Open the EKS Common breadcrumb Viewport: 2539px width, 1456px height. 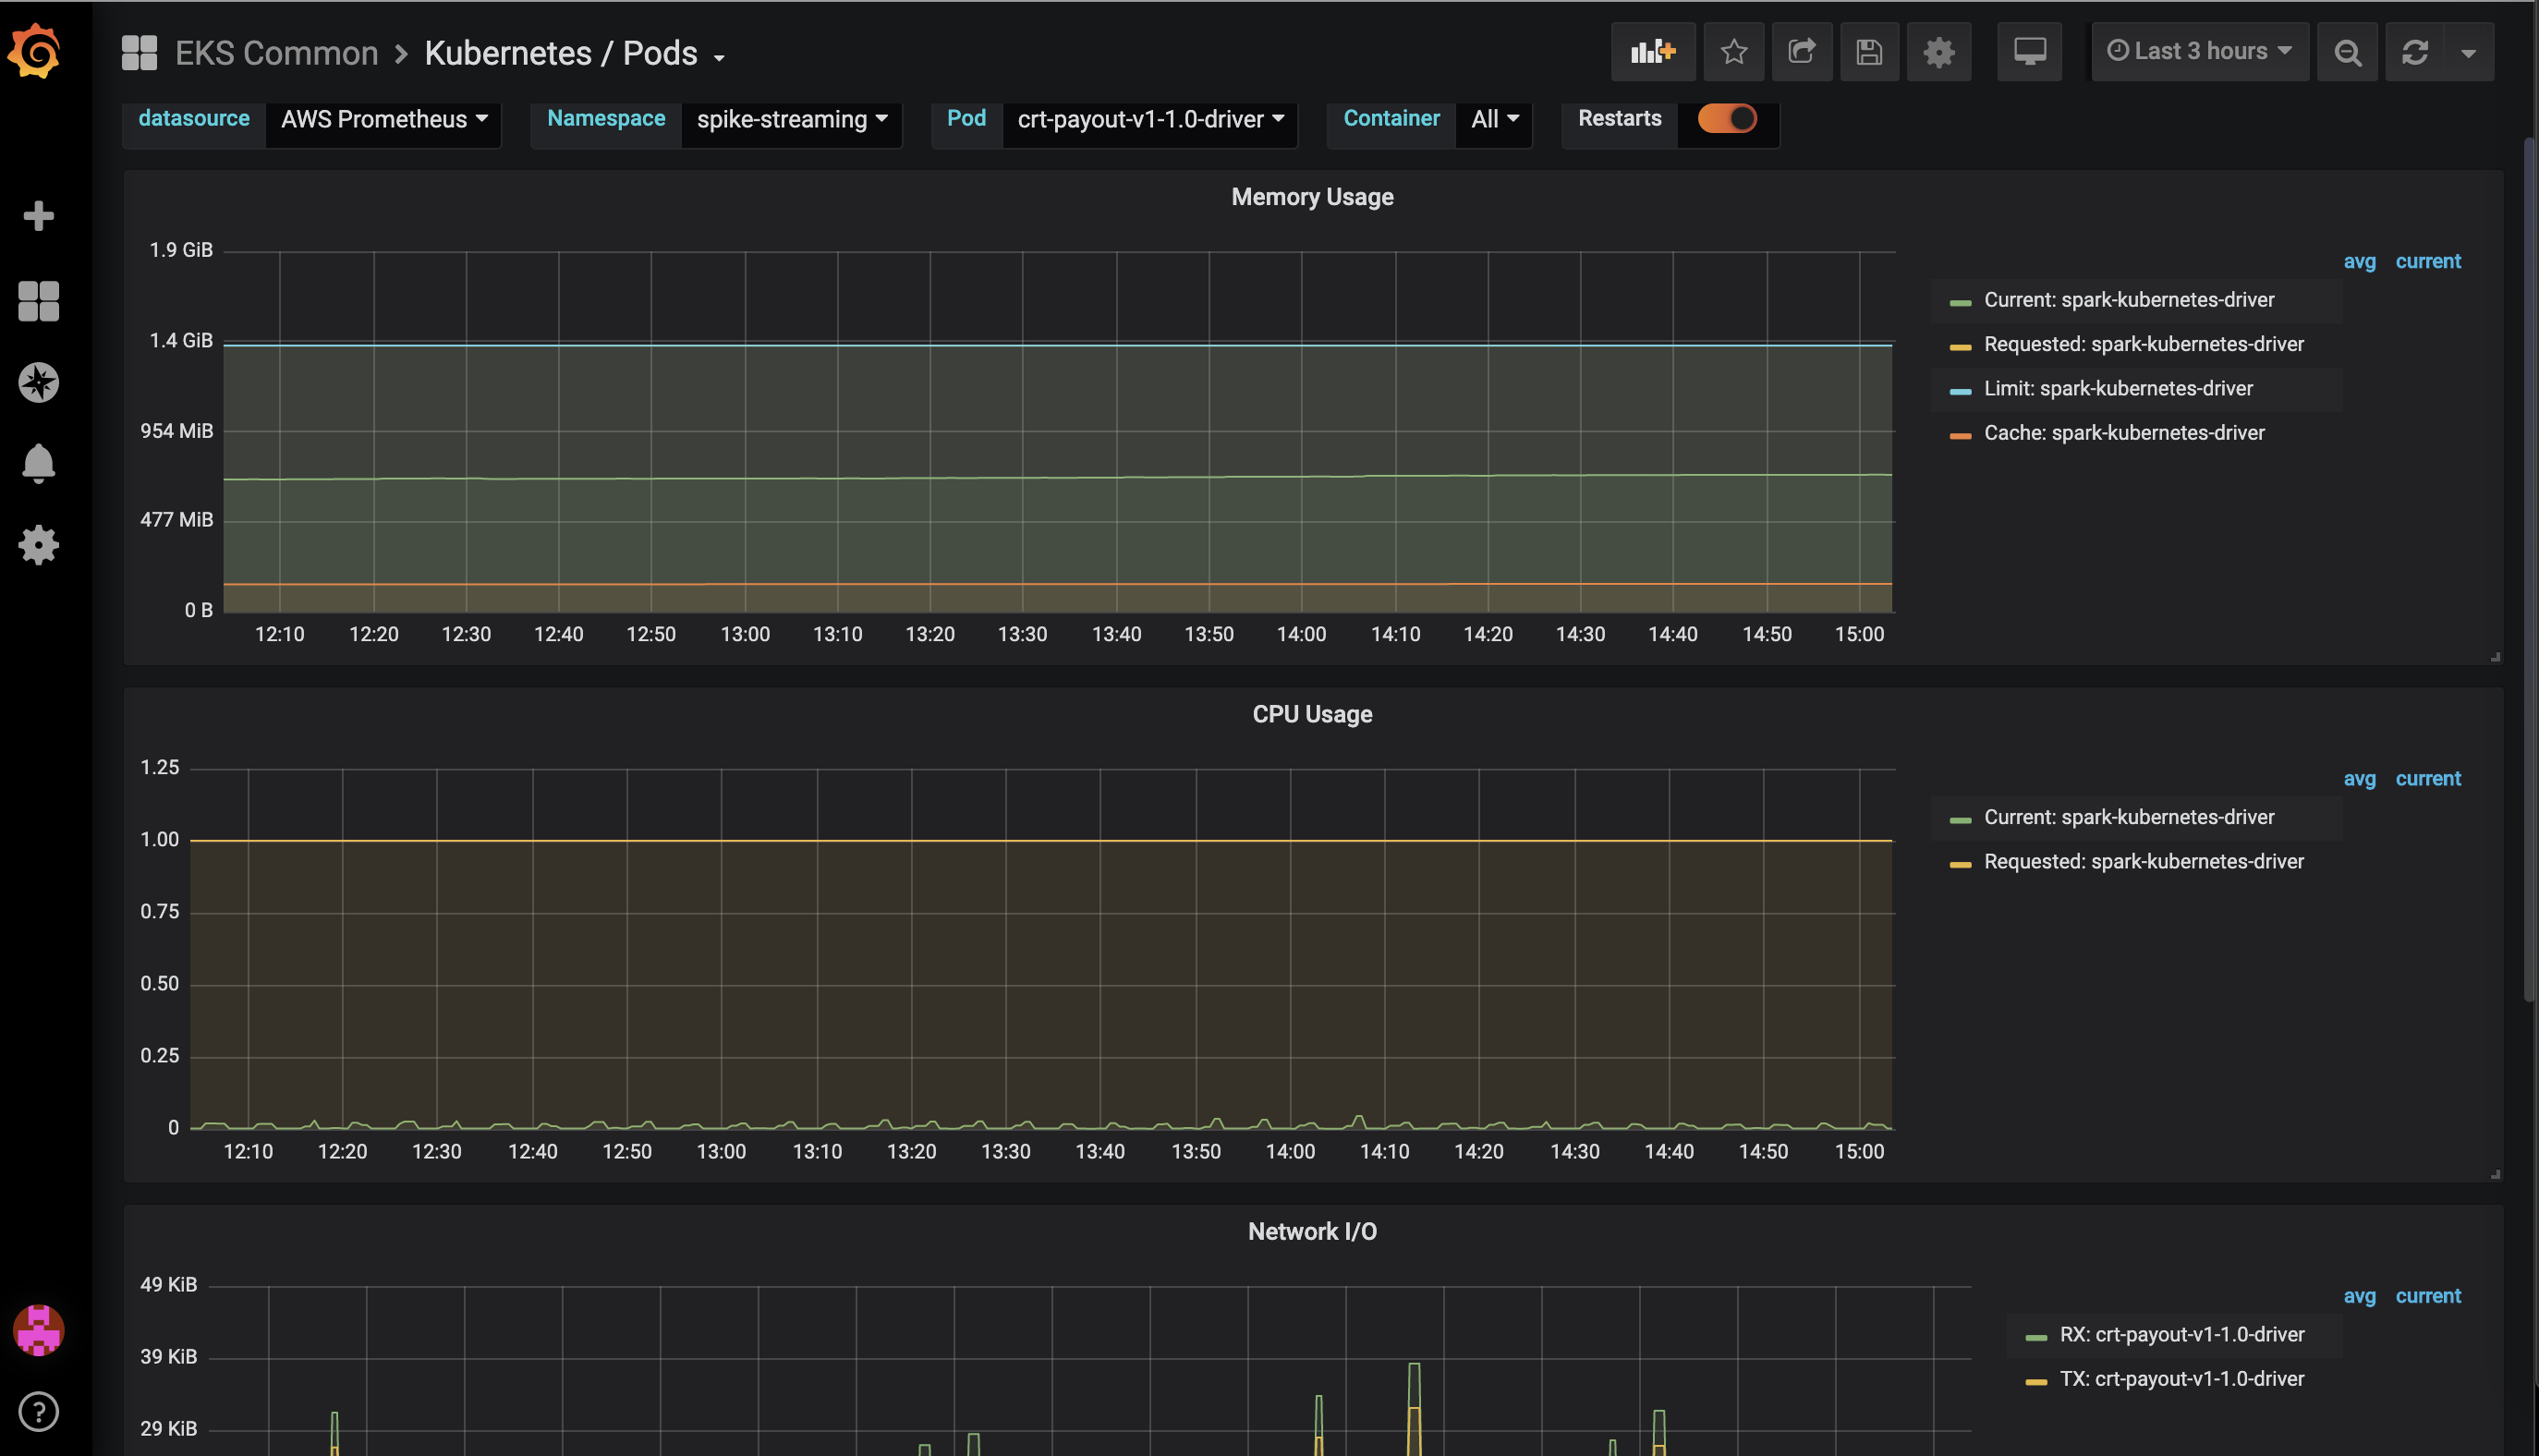[276, 52]
